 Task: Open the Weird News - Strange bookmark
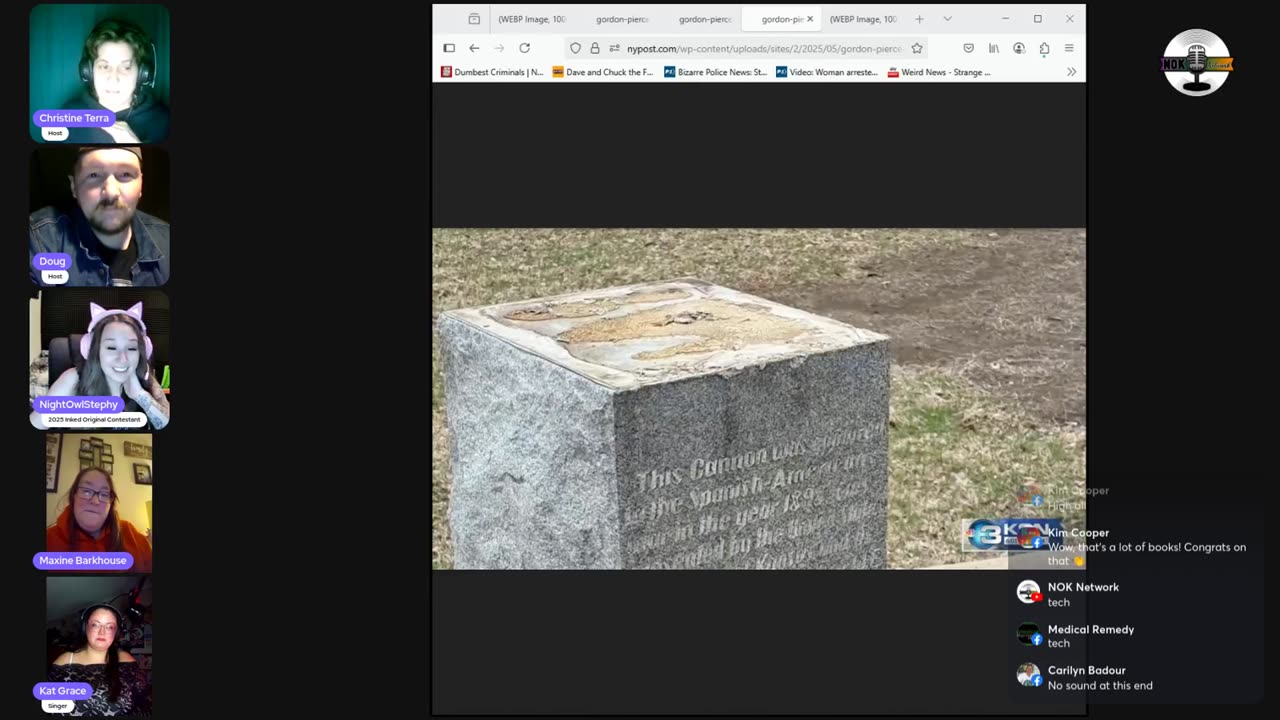939,72
